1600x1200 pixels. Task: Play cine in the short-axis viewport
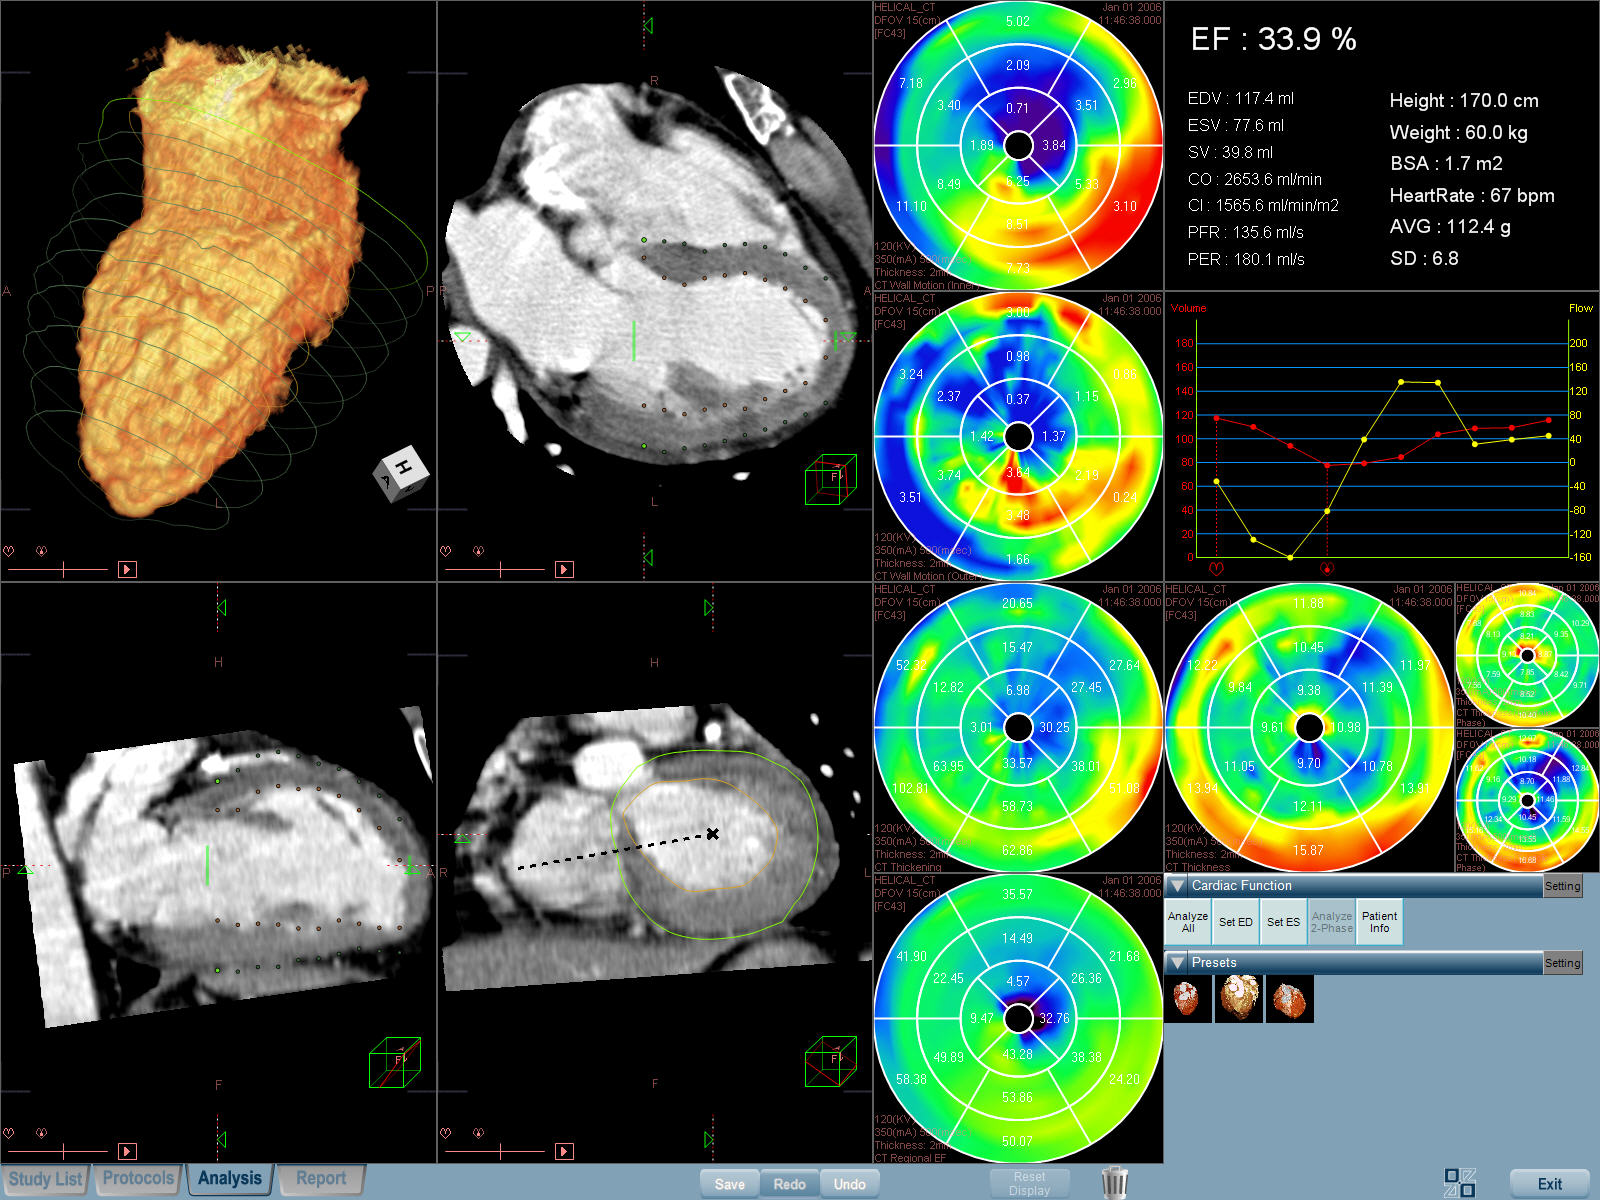click(564, 1151)
